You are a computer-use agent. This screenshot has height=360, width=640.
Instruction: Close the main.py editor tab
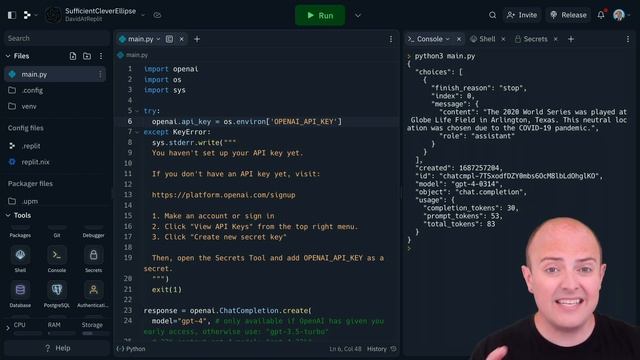click(x=182, y=39)
